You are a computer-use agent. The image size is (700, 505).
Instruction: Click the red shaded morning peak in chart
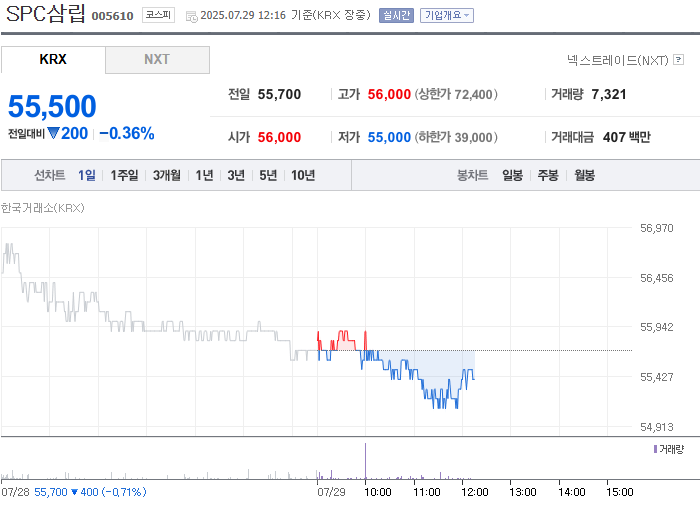coord(344,344)
